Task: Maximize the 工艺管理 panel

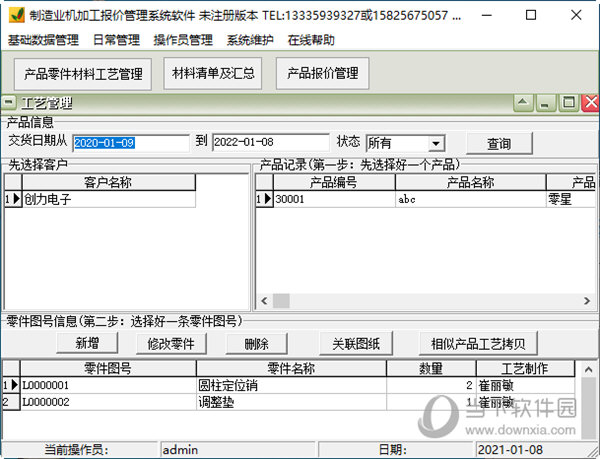Action: (568, 103)
